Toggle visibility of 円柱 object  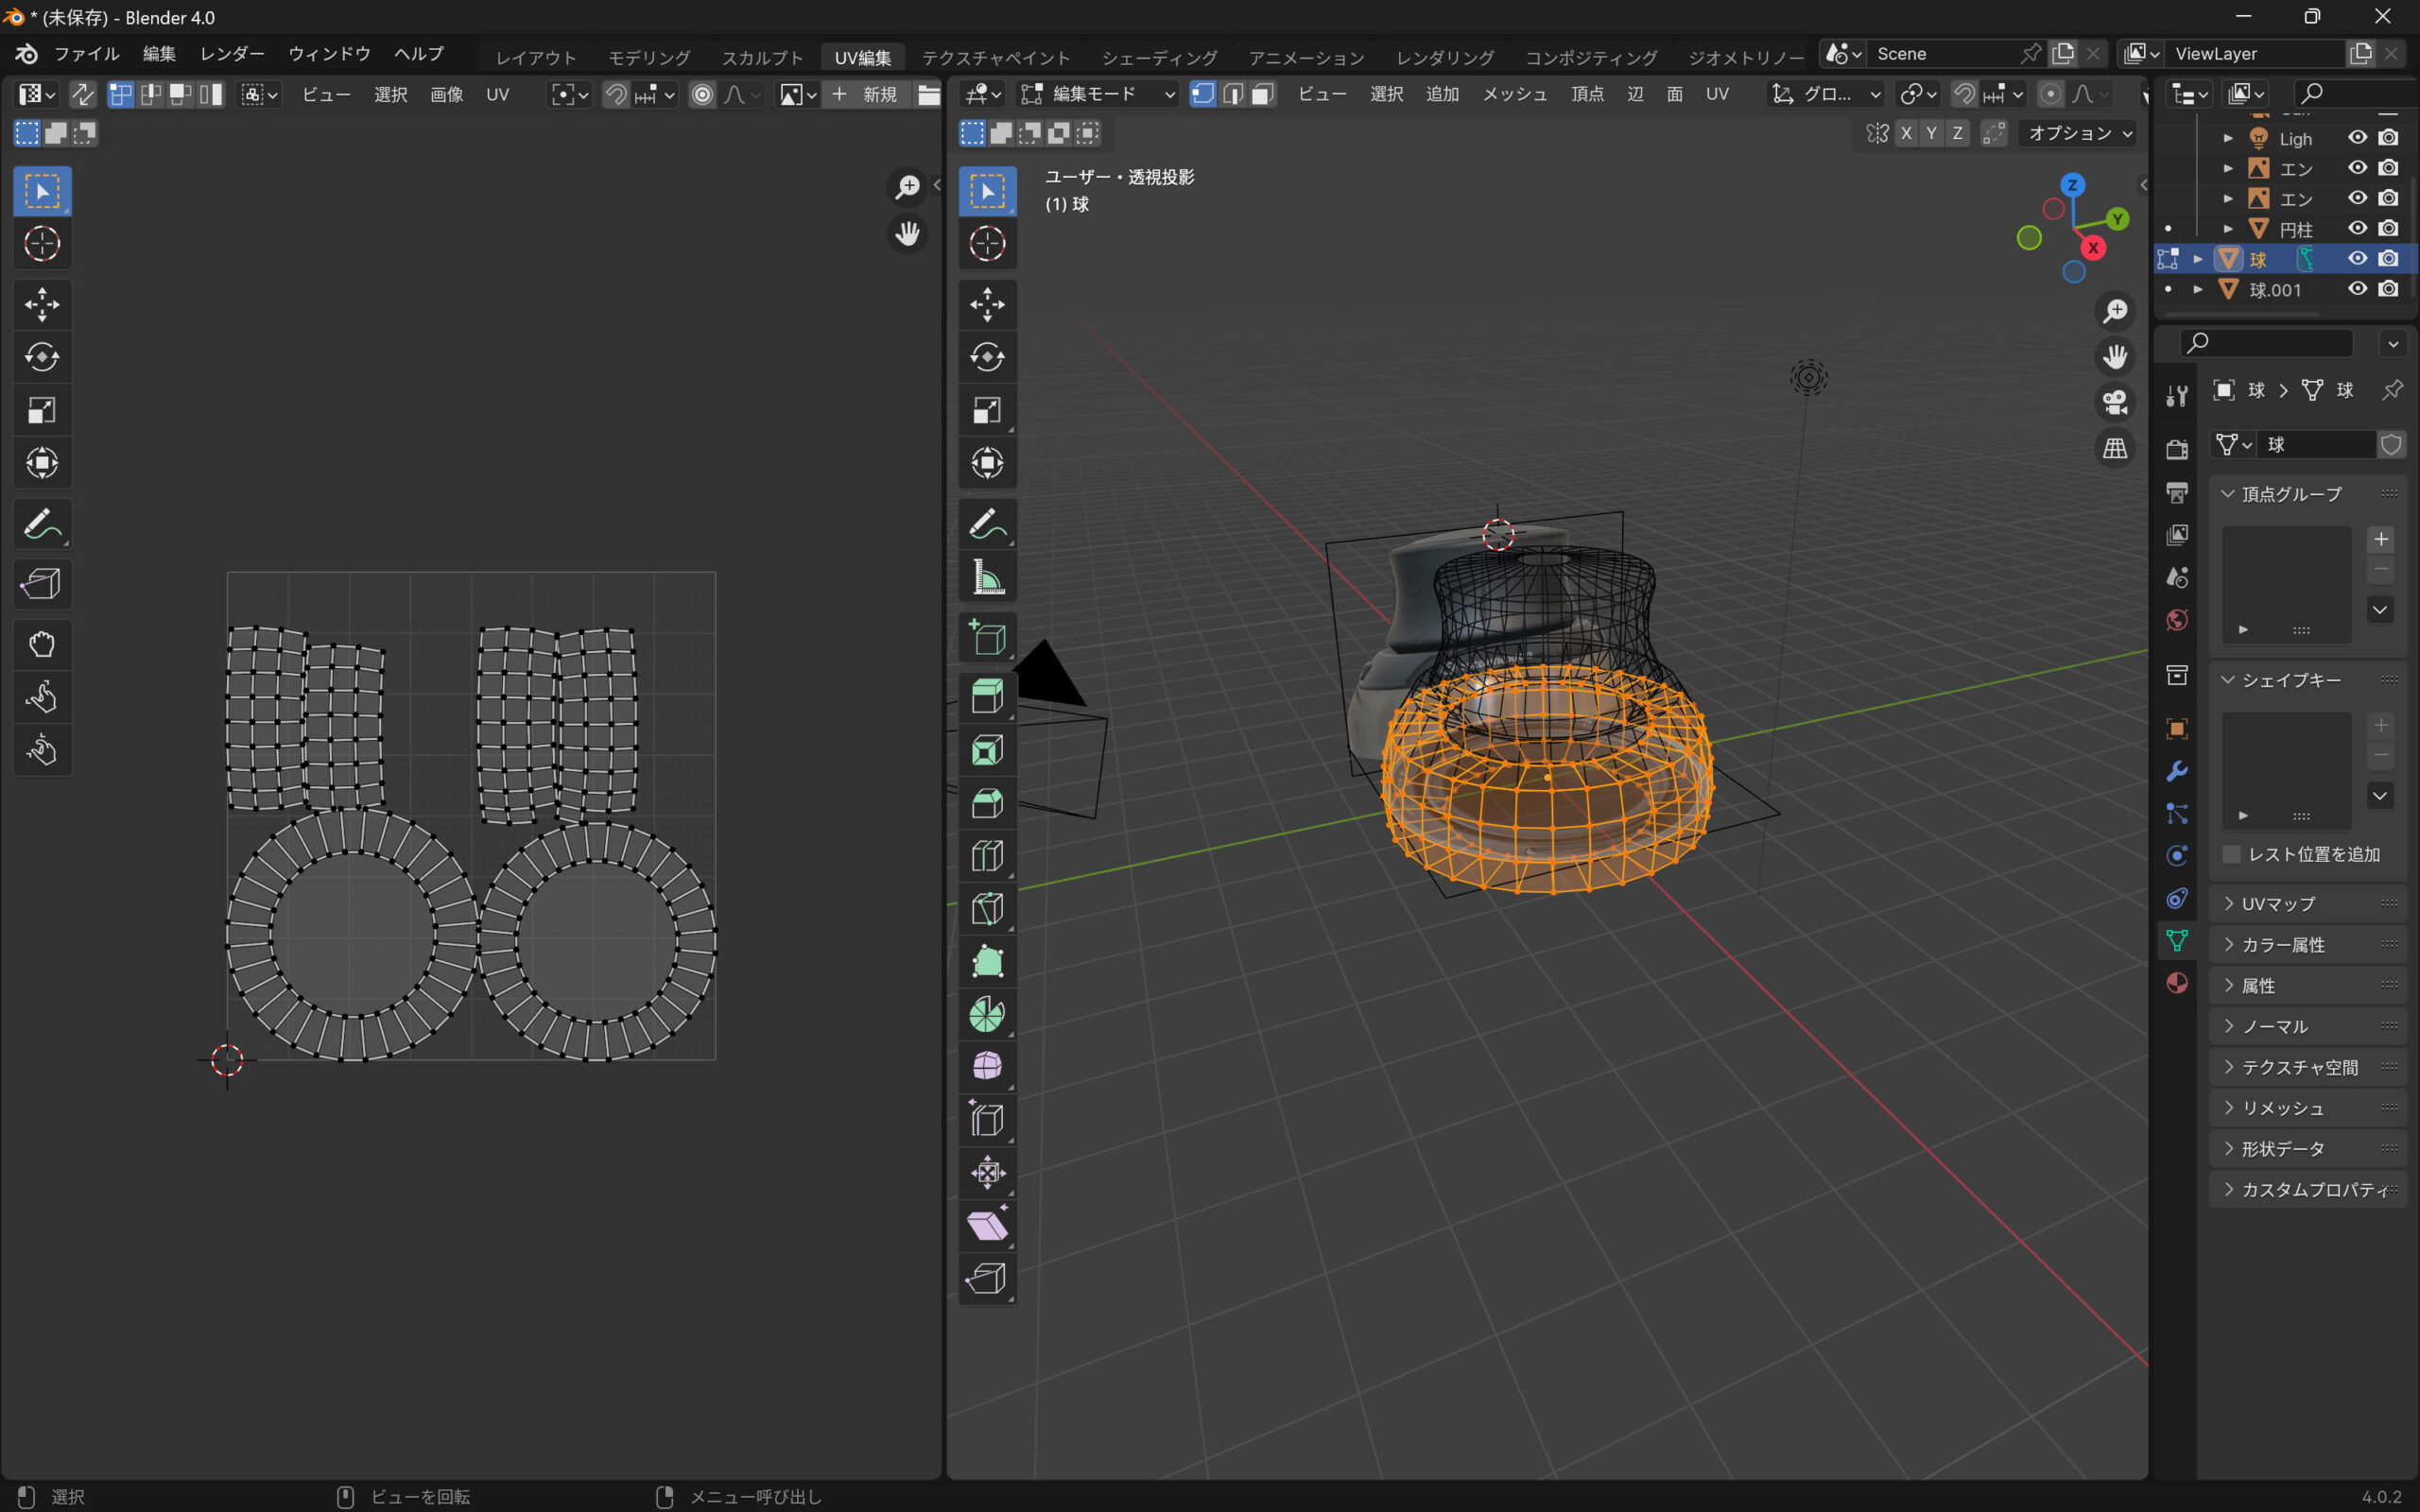click(x=2357, y=228)
